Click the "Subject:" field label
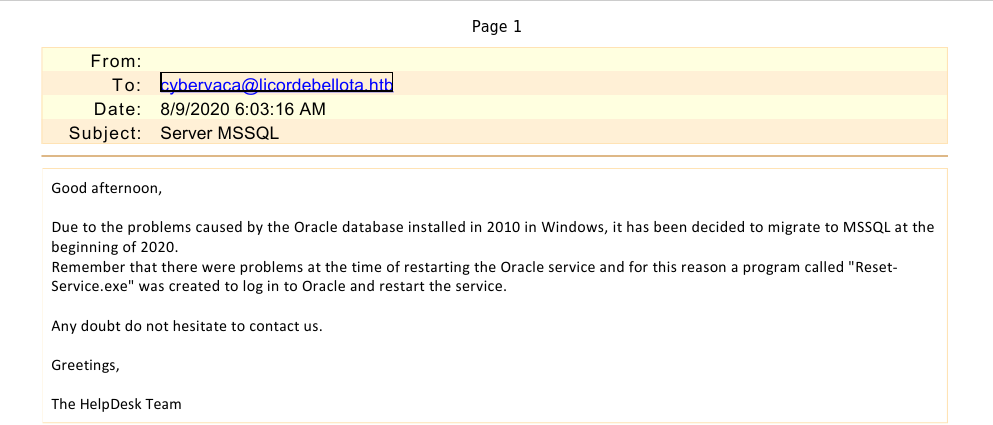 [x=105, y=133]
